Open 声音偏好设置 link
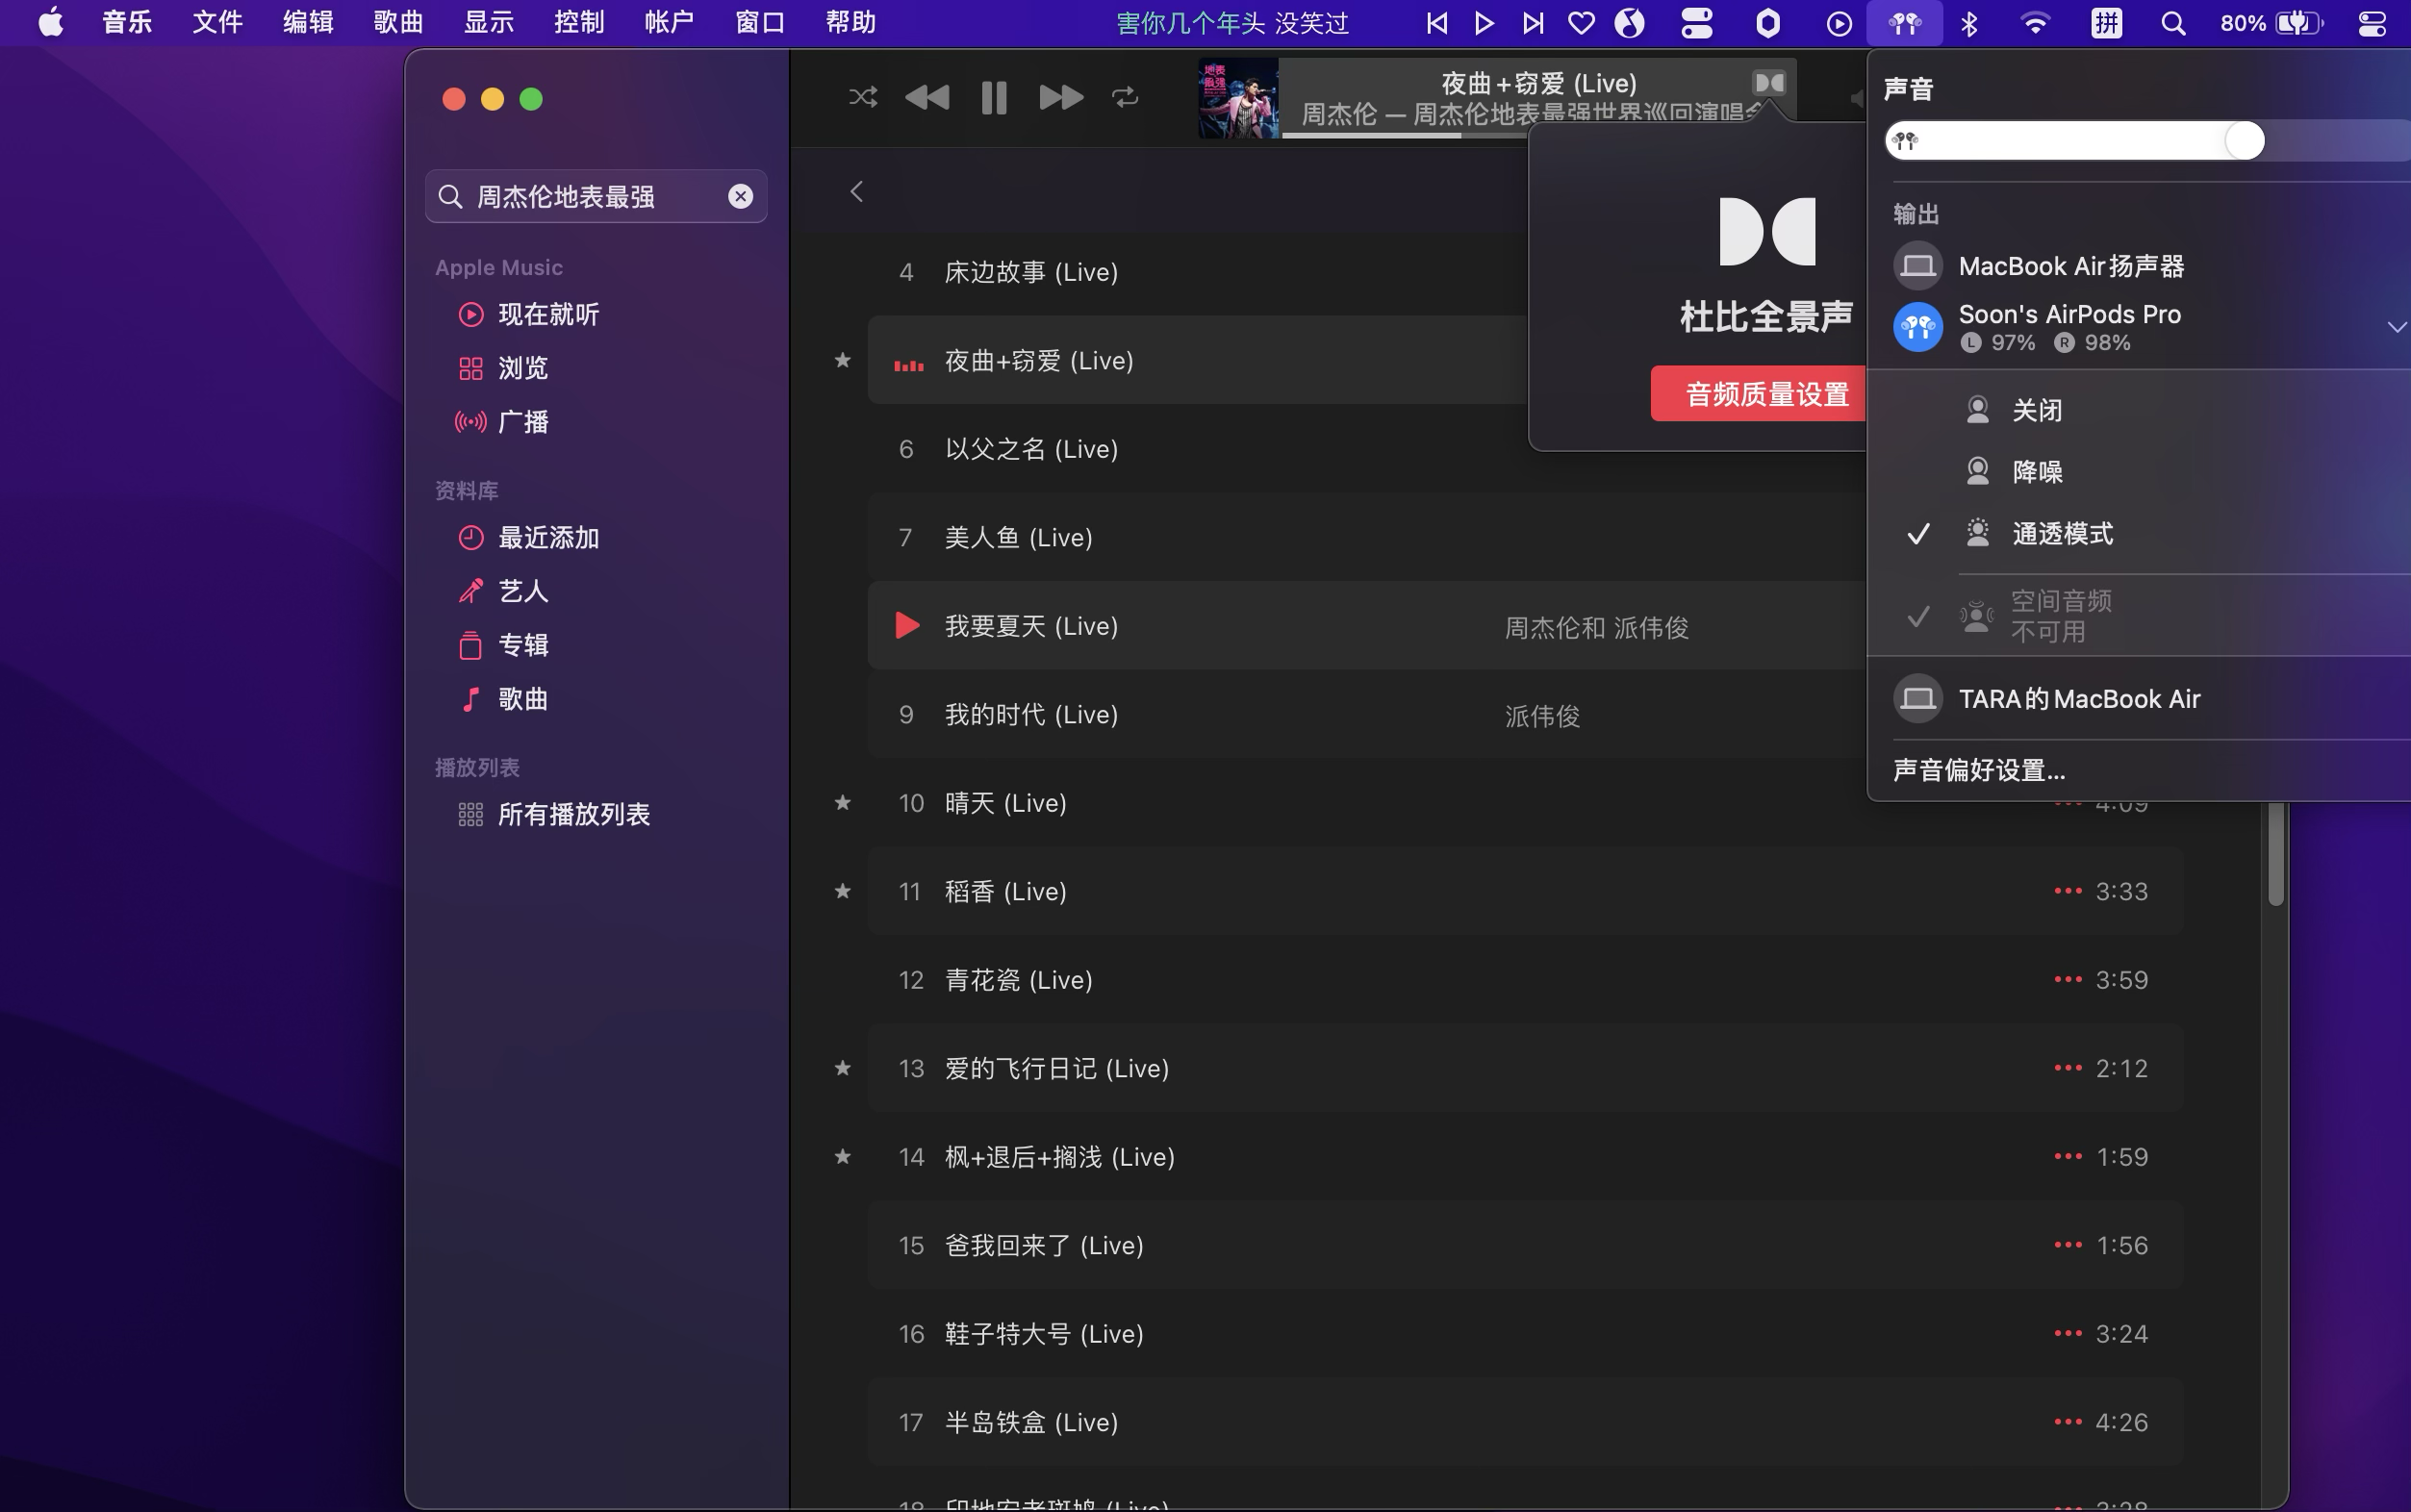This screenshot has width=2411, height=1512. [1978, 770]
